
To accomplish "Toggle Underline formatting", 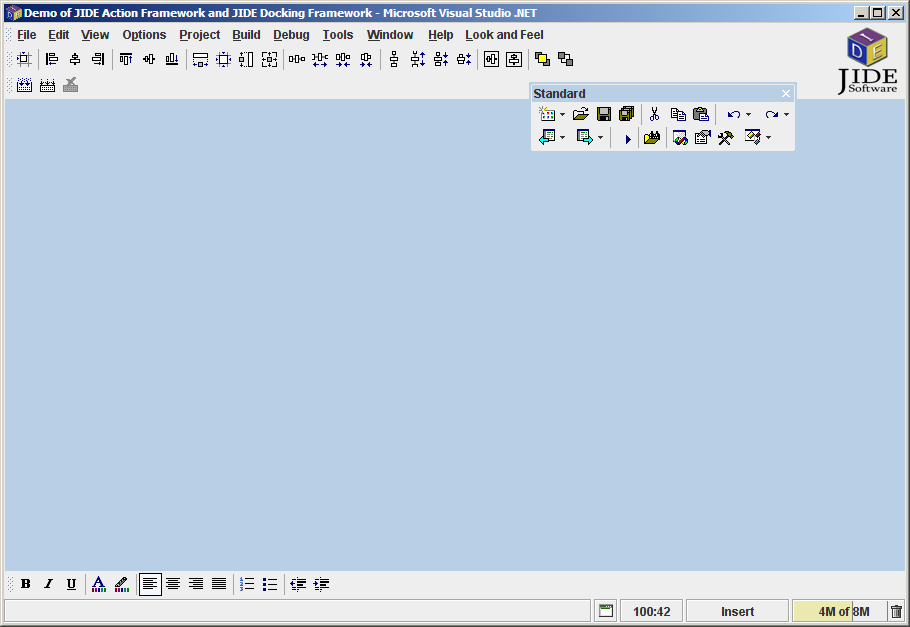I will click(71, 584).
